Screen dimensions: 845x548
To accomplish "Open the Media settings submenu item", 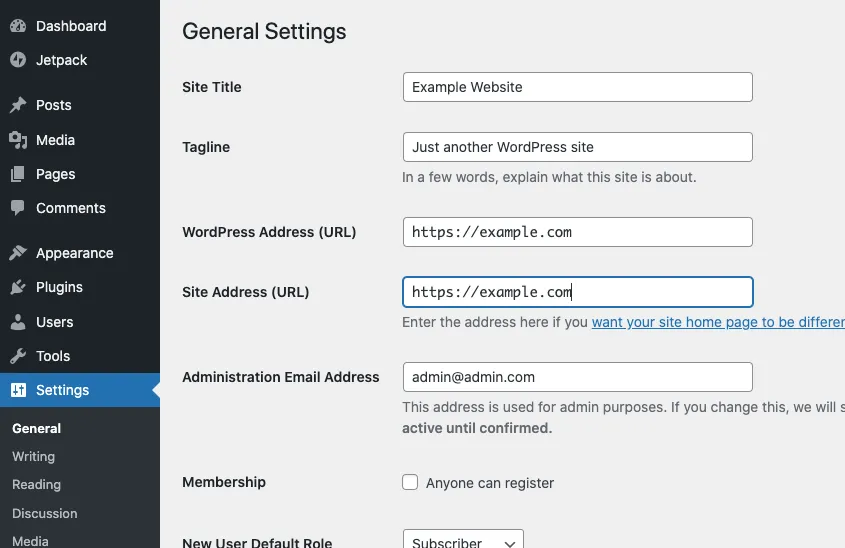I will pyautogui.click(x=30, y=541).
